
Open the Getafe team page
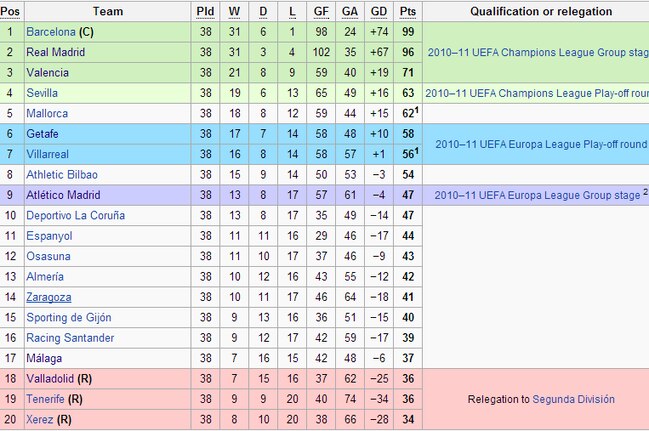point(42,134)
